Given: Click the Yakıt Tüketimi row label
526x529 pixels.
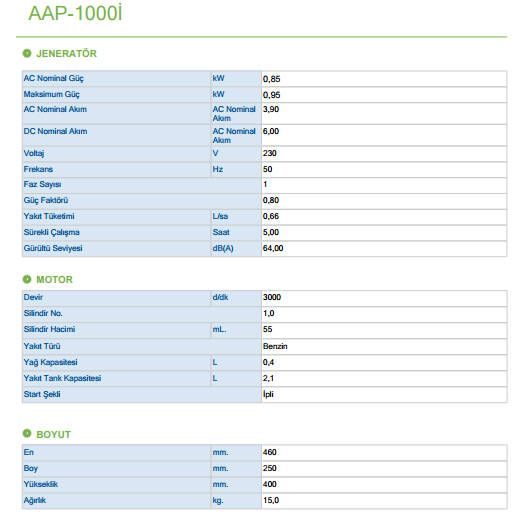Looking at the screenshot, I should point(49,216).
